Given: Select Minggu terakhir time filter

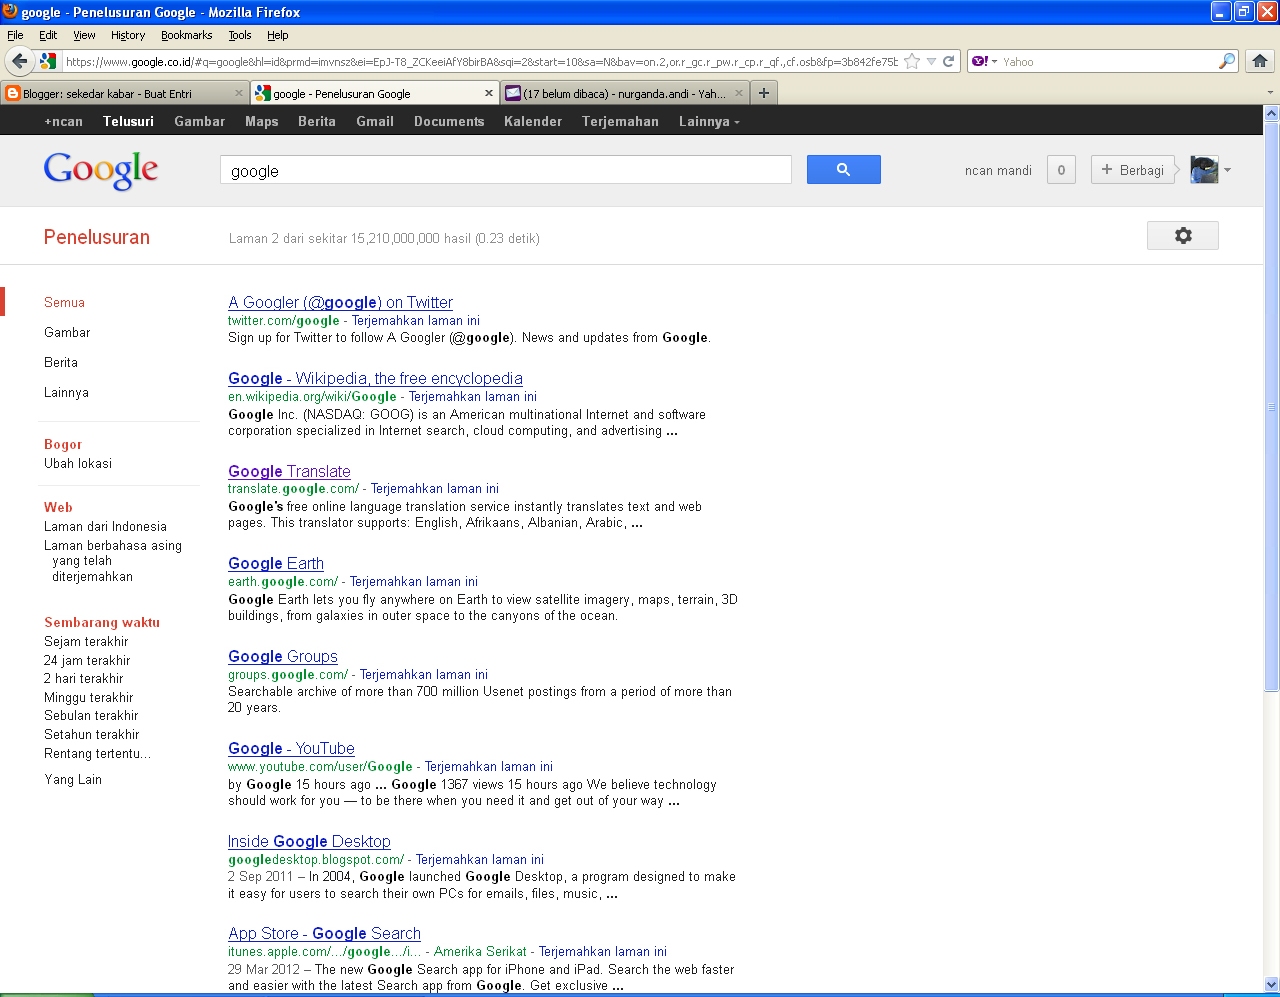Looking at the screenshot, I should (89, 697).
